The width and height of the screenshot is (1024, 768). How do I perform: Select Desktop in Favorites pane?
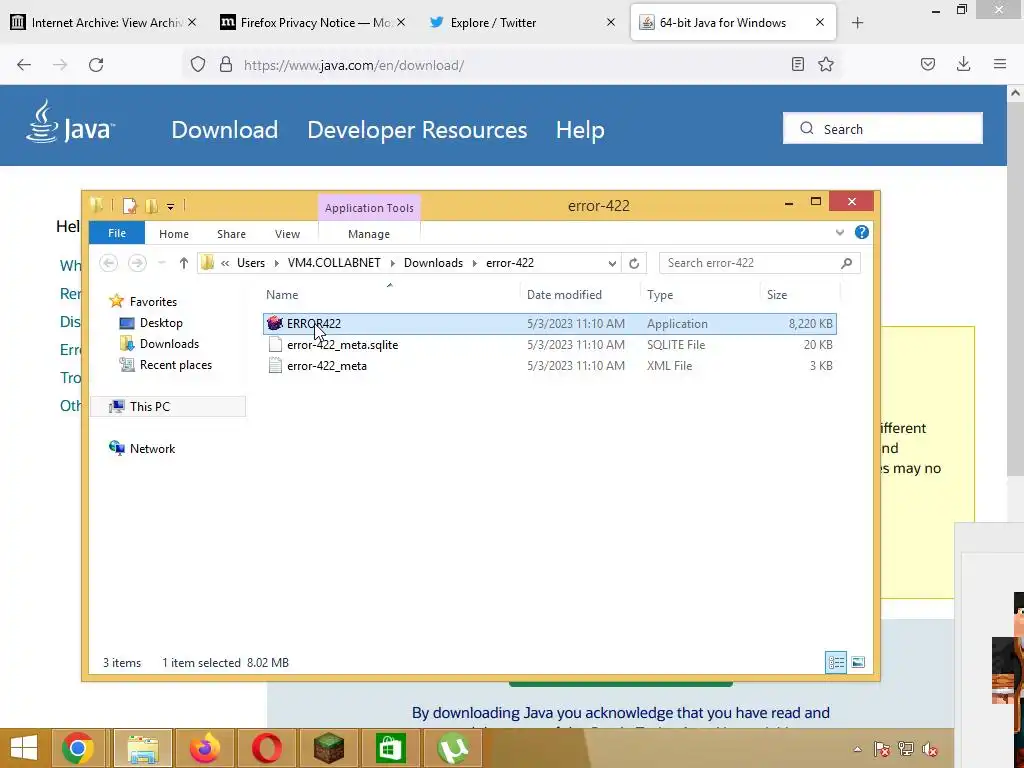(161, 323)
